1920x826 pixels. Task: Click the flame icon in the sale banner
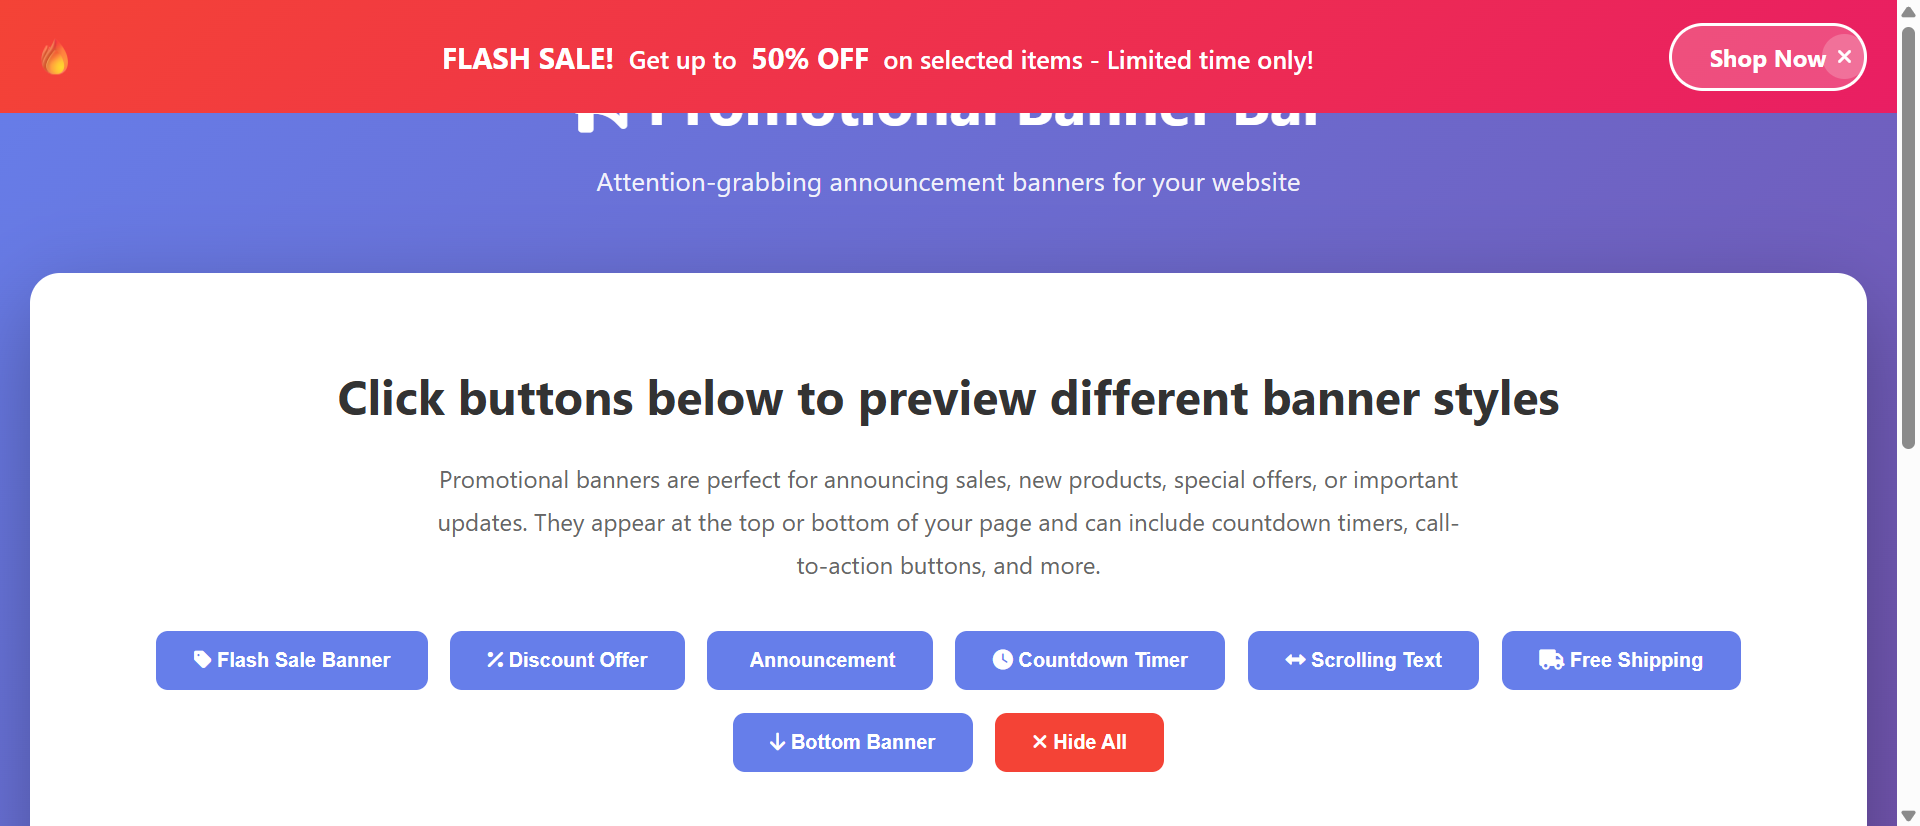click(55, 57)
